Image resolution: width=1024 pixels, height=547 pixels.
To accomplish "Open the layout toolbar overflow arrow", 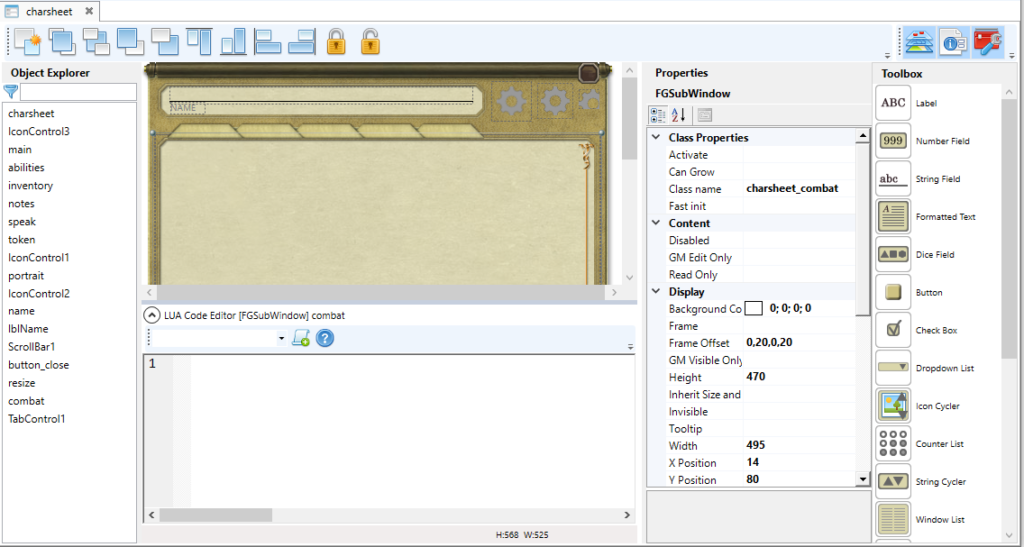I will point(888,55).
